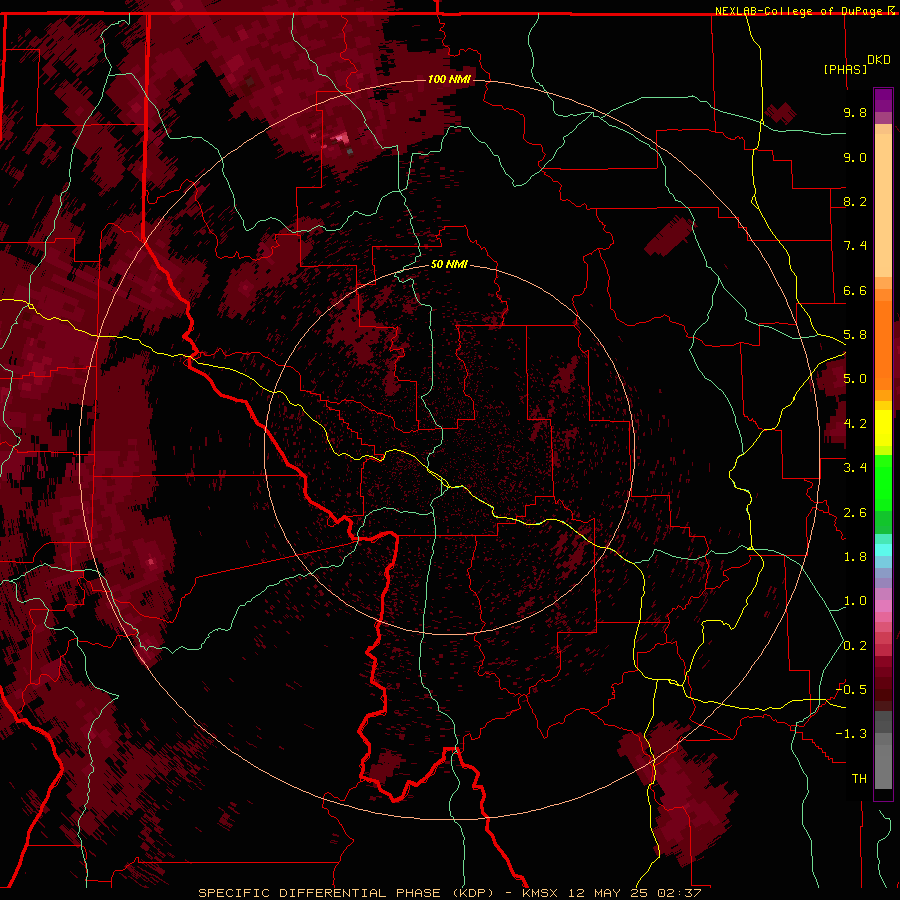Screen dimensions: 900x900
Task: Click the 8.2 scale value
Action: click(x=855, y=201)
